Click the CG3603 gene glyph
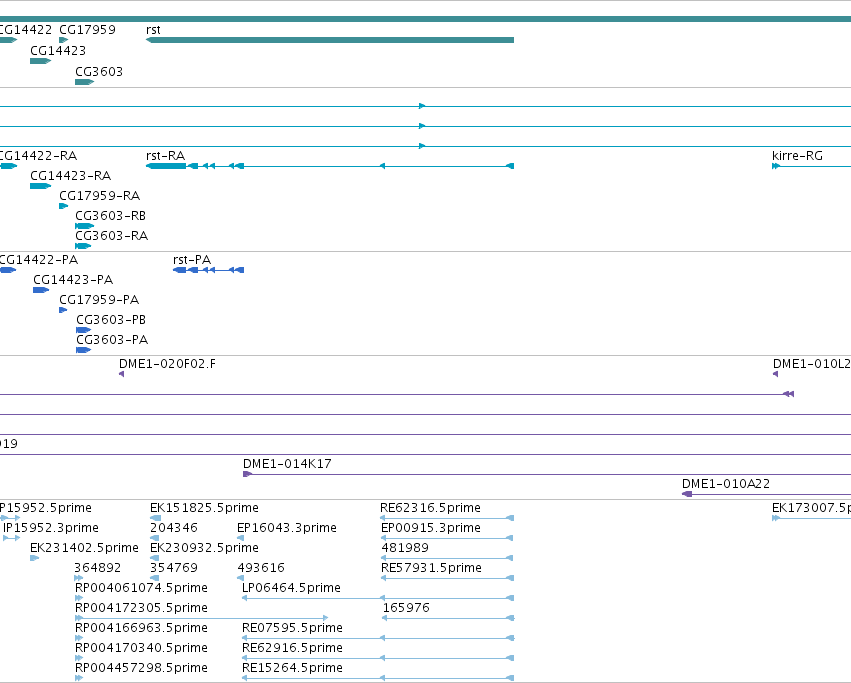This screenshot has height=683, width=851. tap(85, 82)
